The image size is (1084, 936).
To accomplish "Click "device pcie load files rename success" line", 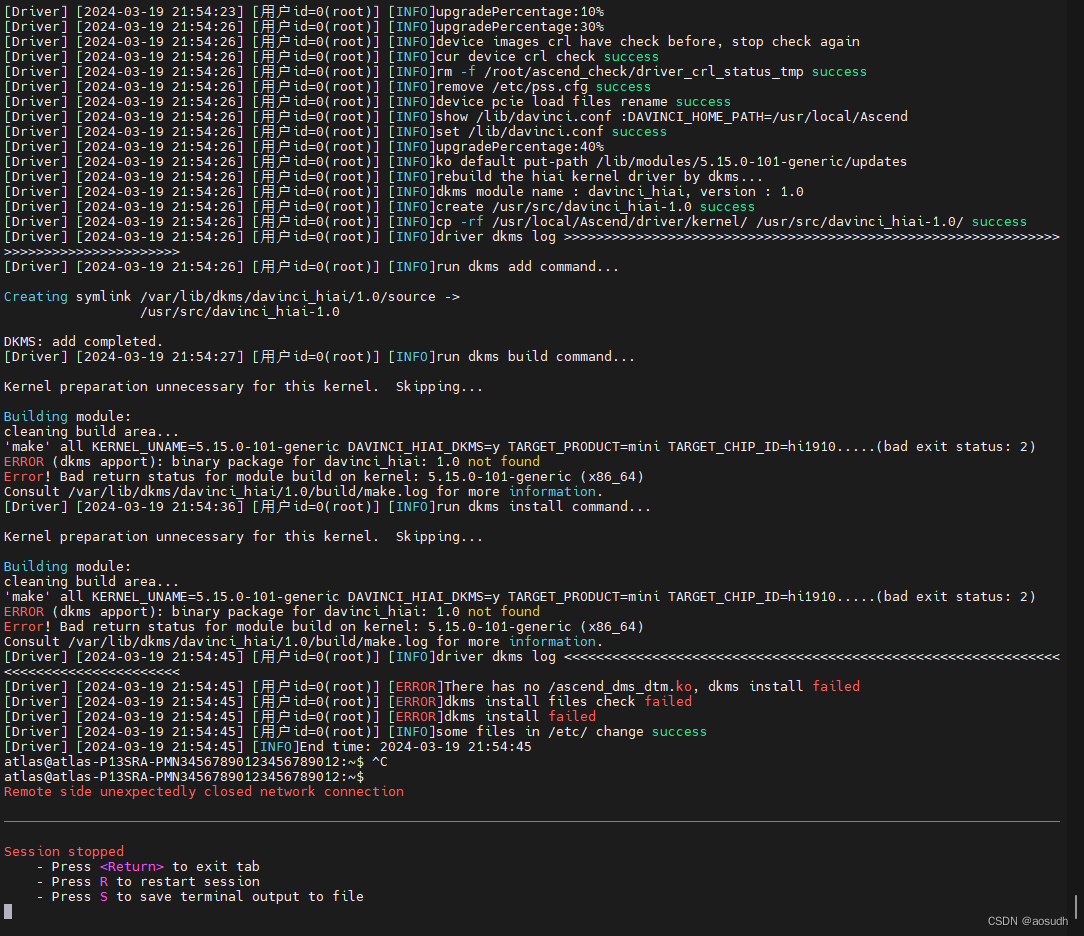I will point(368,102).
